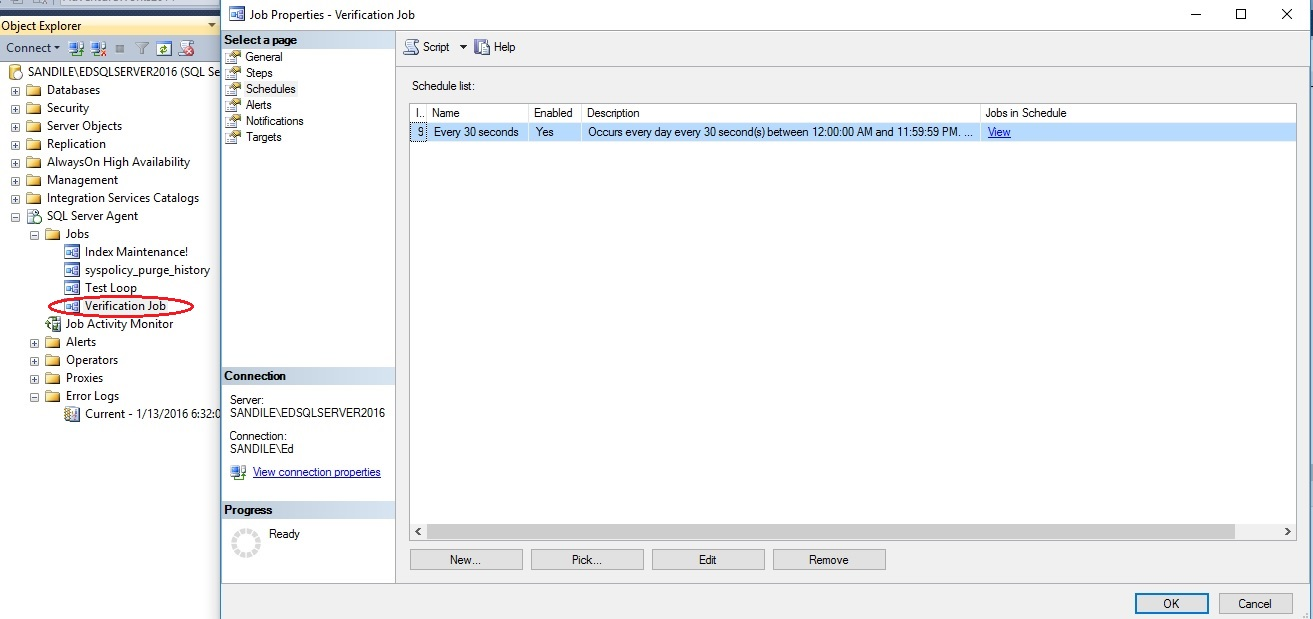Screen dimensions: 1313x619
Task: Confirm with the OK button
Action: point(1171,603)
